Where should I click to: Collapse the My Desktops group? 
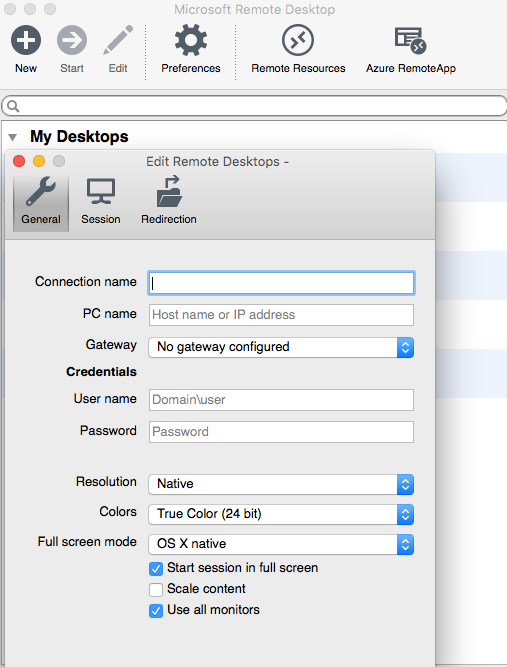pos(12,137)
